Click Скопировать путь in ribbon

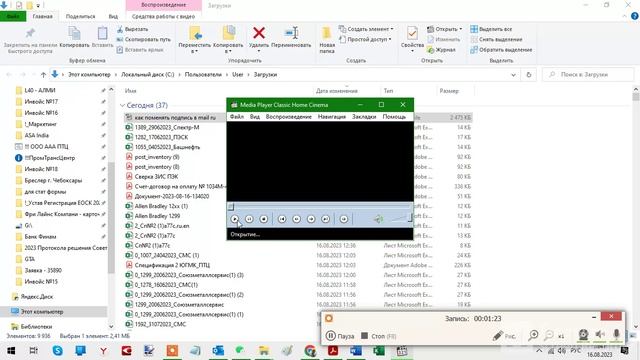[144, 40]
